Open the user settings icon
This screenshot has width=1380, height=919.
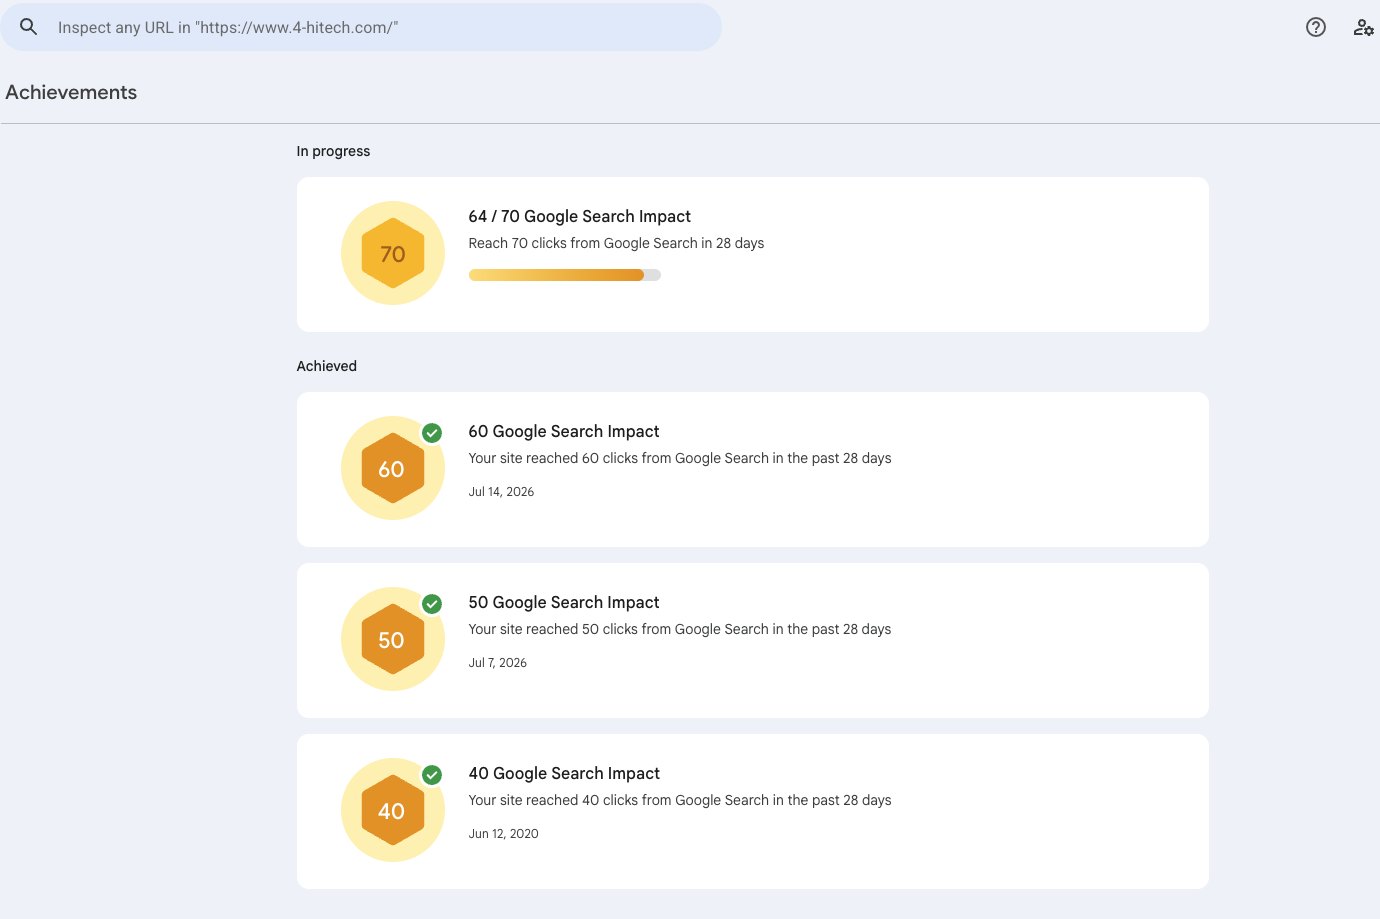(1363, 27)
